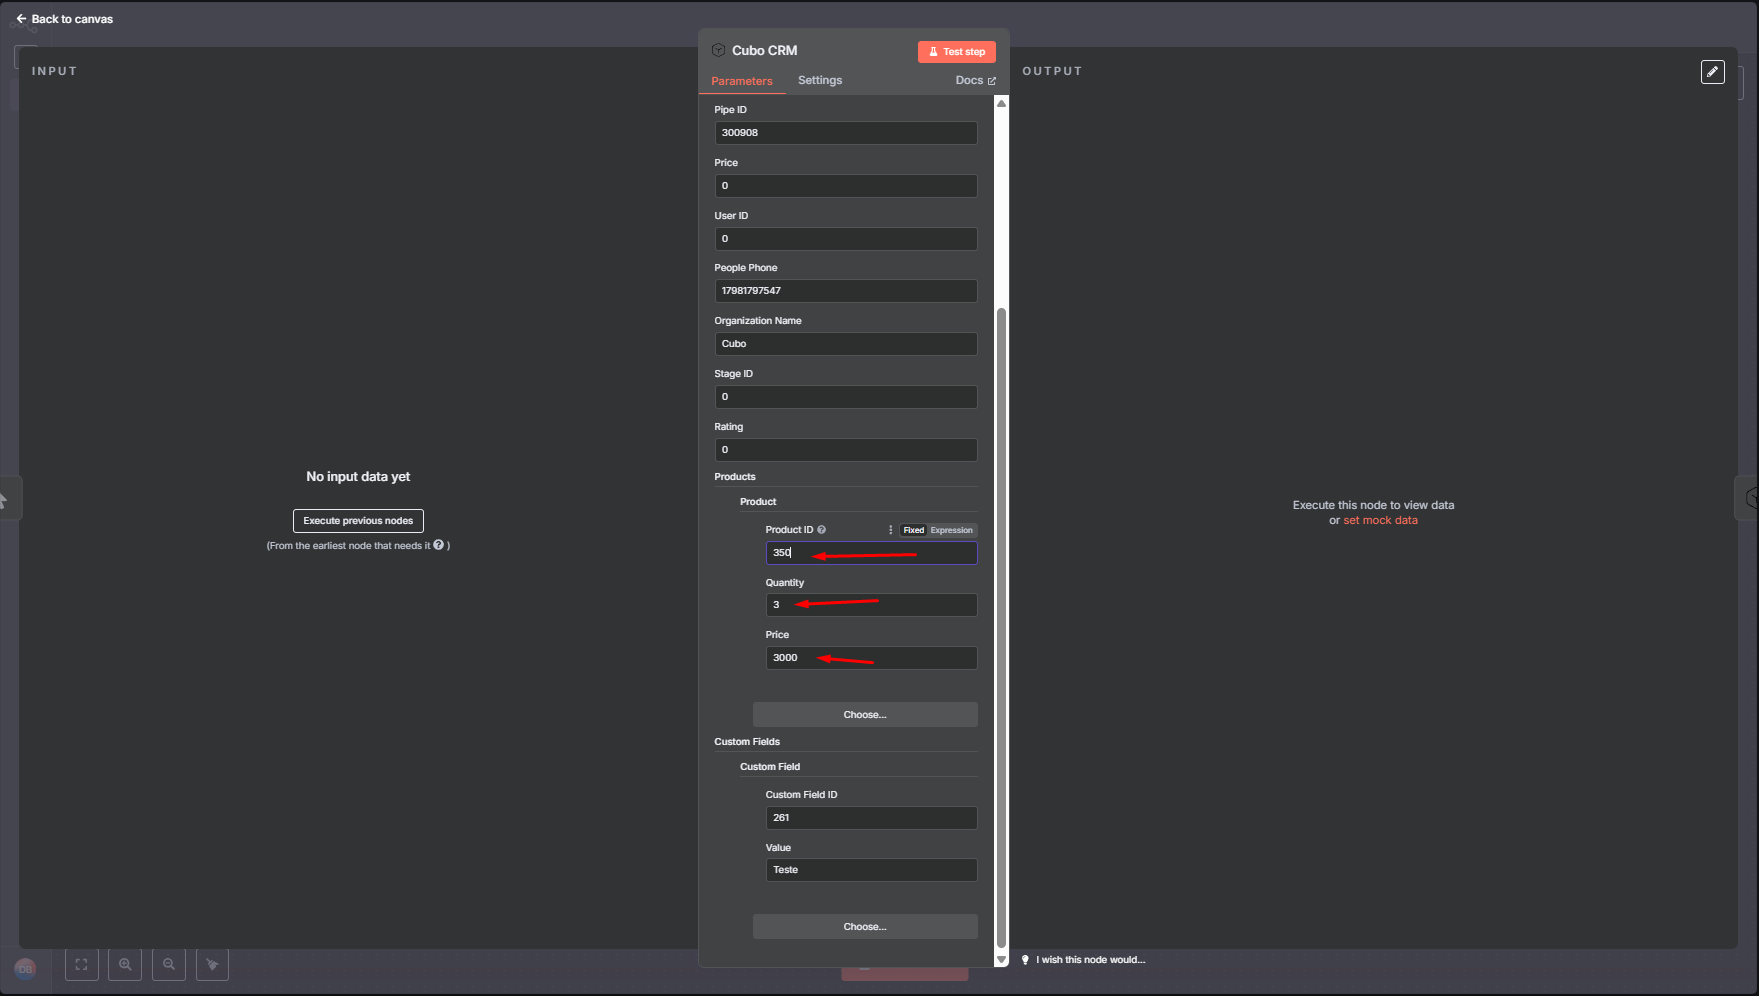This screenshot has height=996, width=1759.
Task: Open the Docs external link
Action: (975, 80)
